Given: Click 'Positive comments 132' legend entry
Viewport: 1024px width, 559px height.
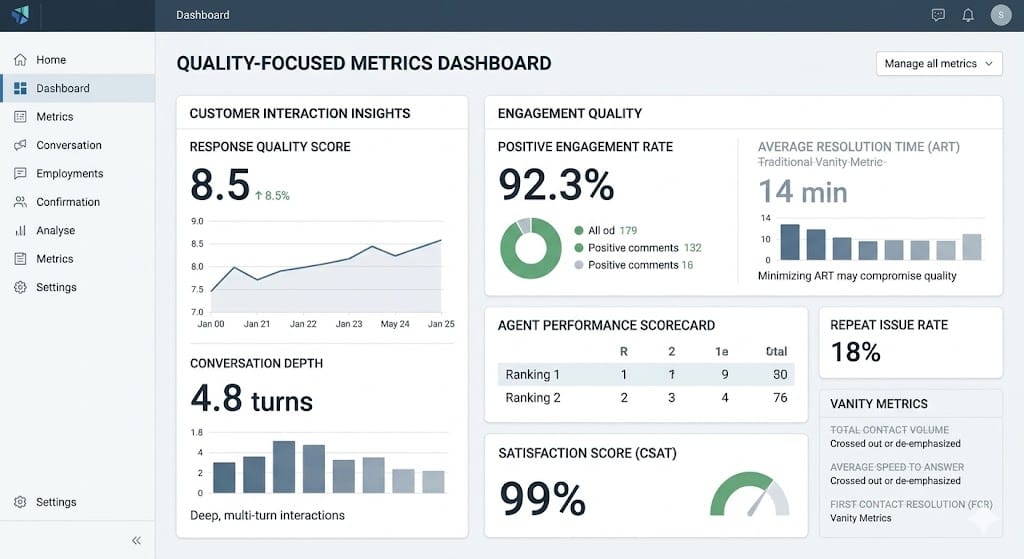Looking at the screenshot, I should (638, 248).
